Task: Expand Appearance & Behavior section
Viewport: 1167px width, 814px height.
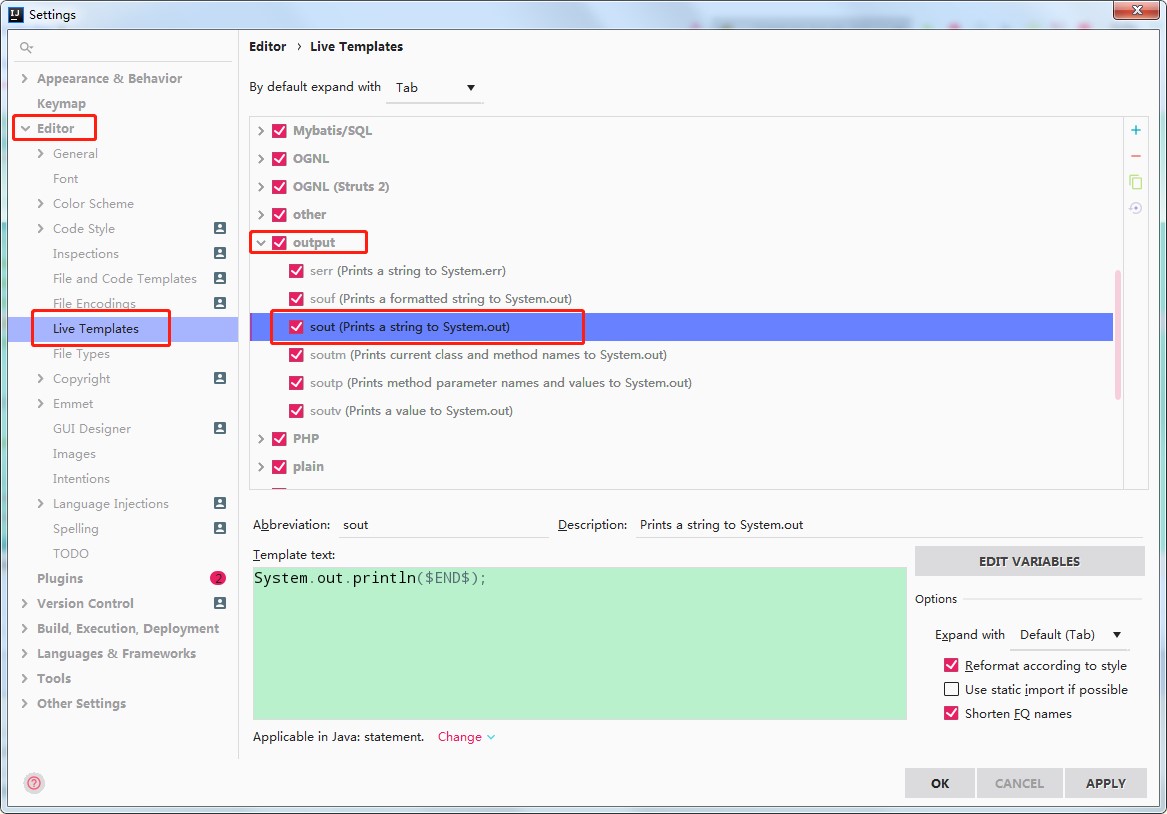Action: [25, 78]
